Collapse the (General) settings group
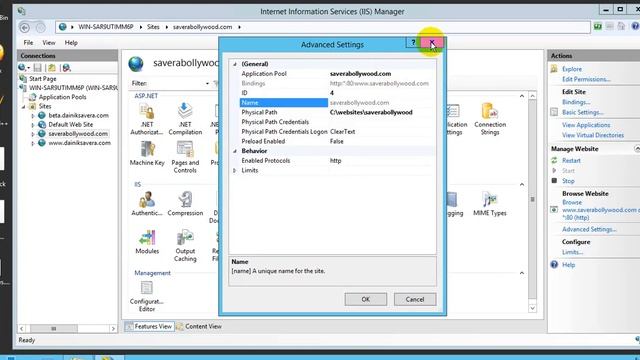The width and height of the screenshot is (640, 360). click(x=235, y=64)
